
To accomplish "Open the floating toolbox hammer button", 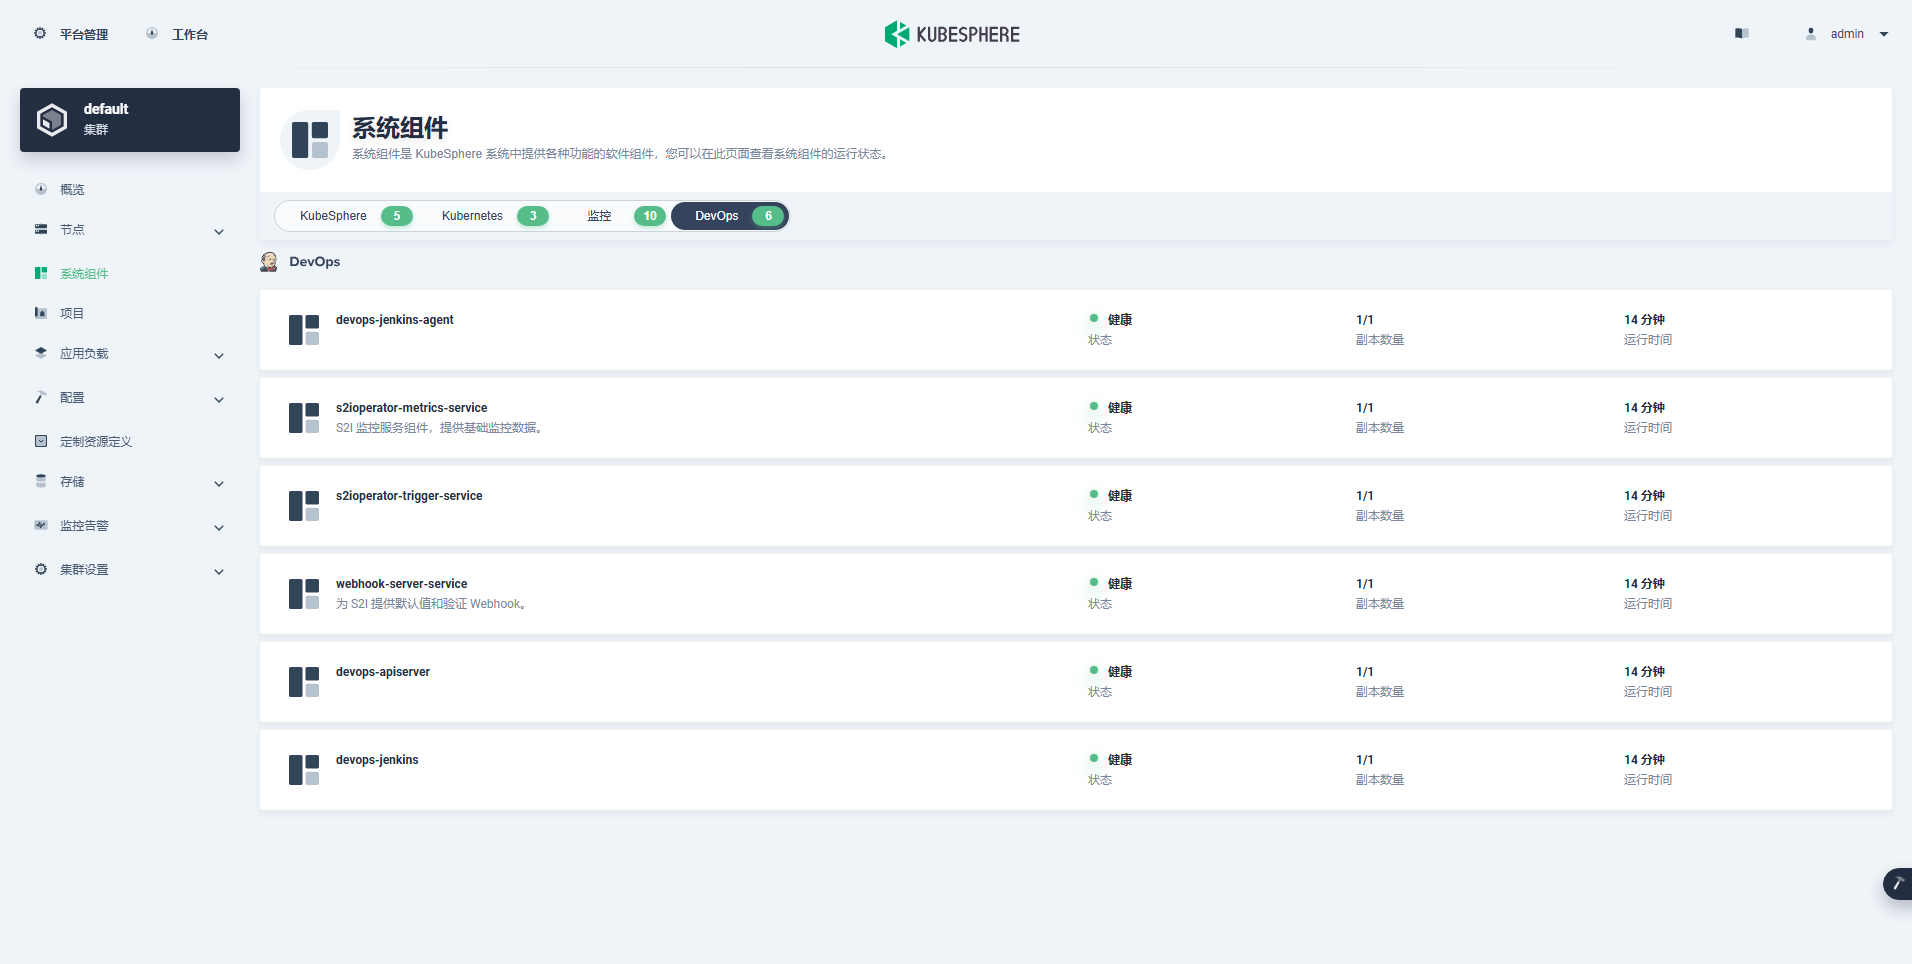I will (x=1897, y=884).
